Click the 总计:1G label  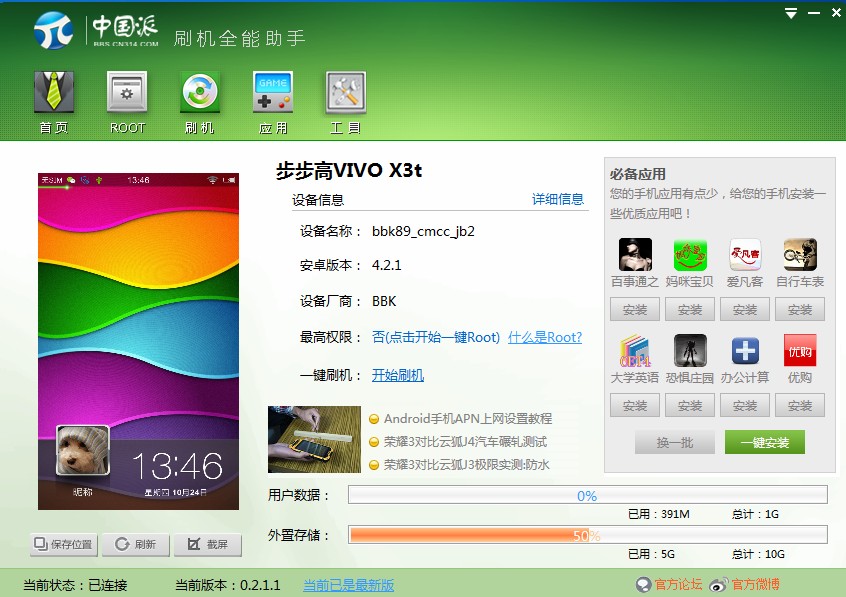755,514
